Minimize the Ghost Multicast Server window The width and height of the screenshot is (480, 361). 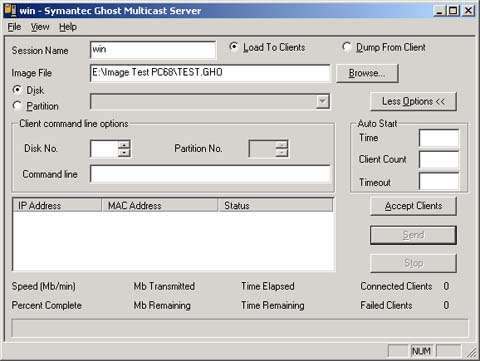pyautogui.click(x=439, y=10)
